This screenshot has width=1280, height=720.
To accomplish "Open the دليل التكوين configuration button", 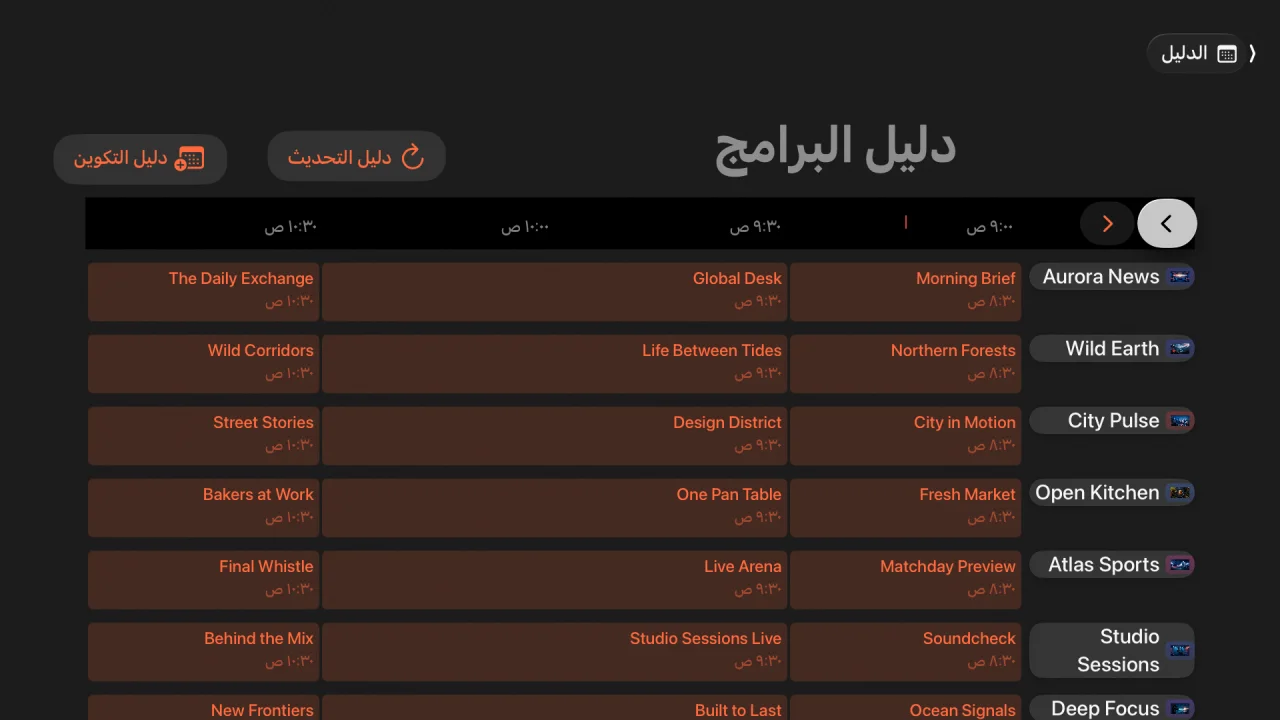I will coord(140,159).
